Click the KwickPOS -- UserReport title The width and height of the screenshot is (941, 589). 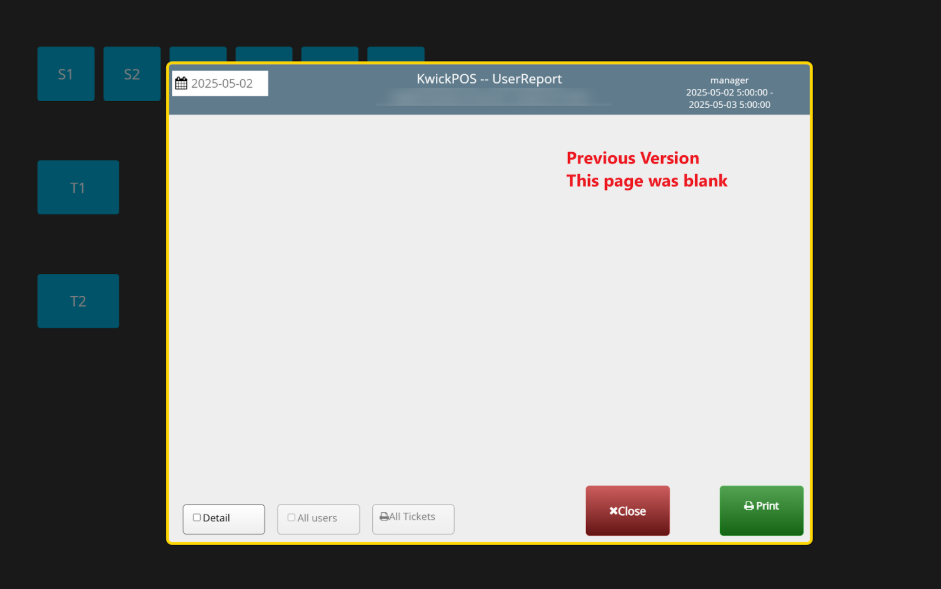(489, 79)
